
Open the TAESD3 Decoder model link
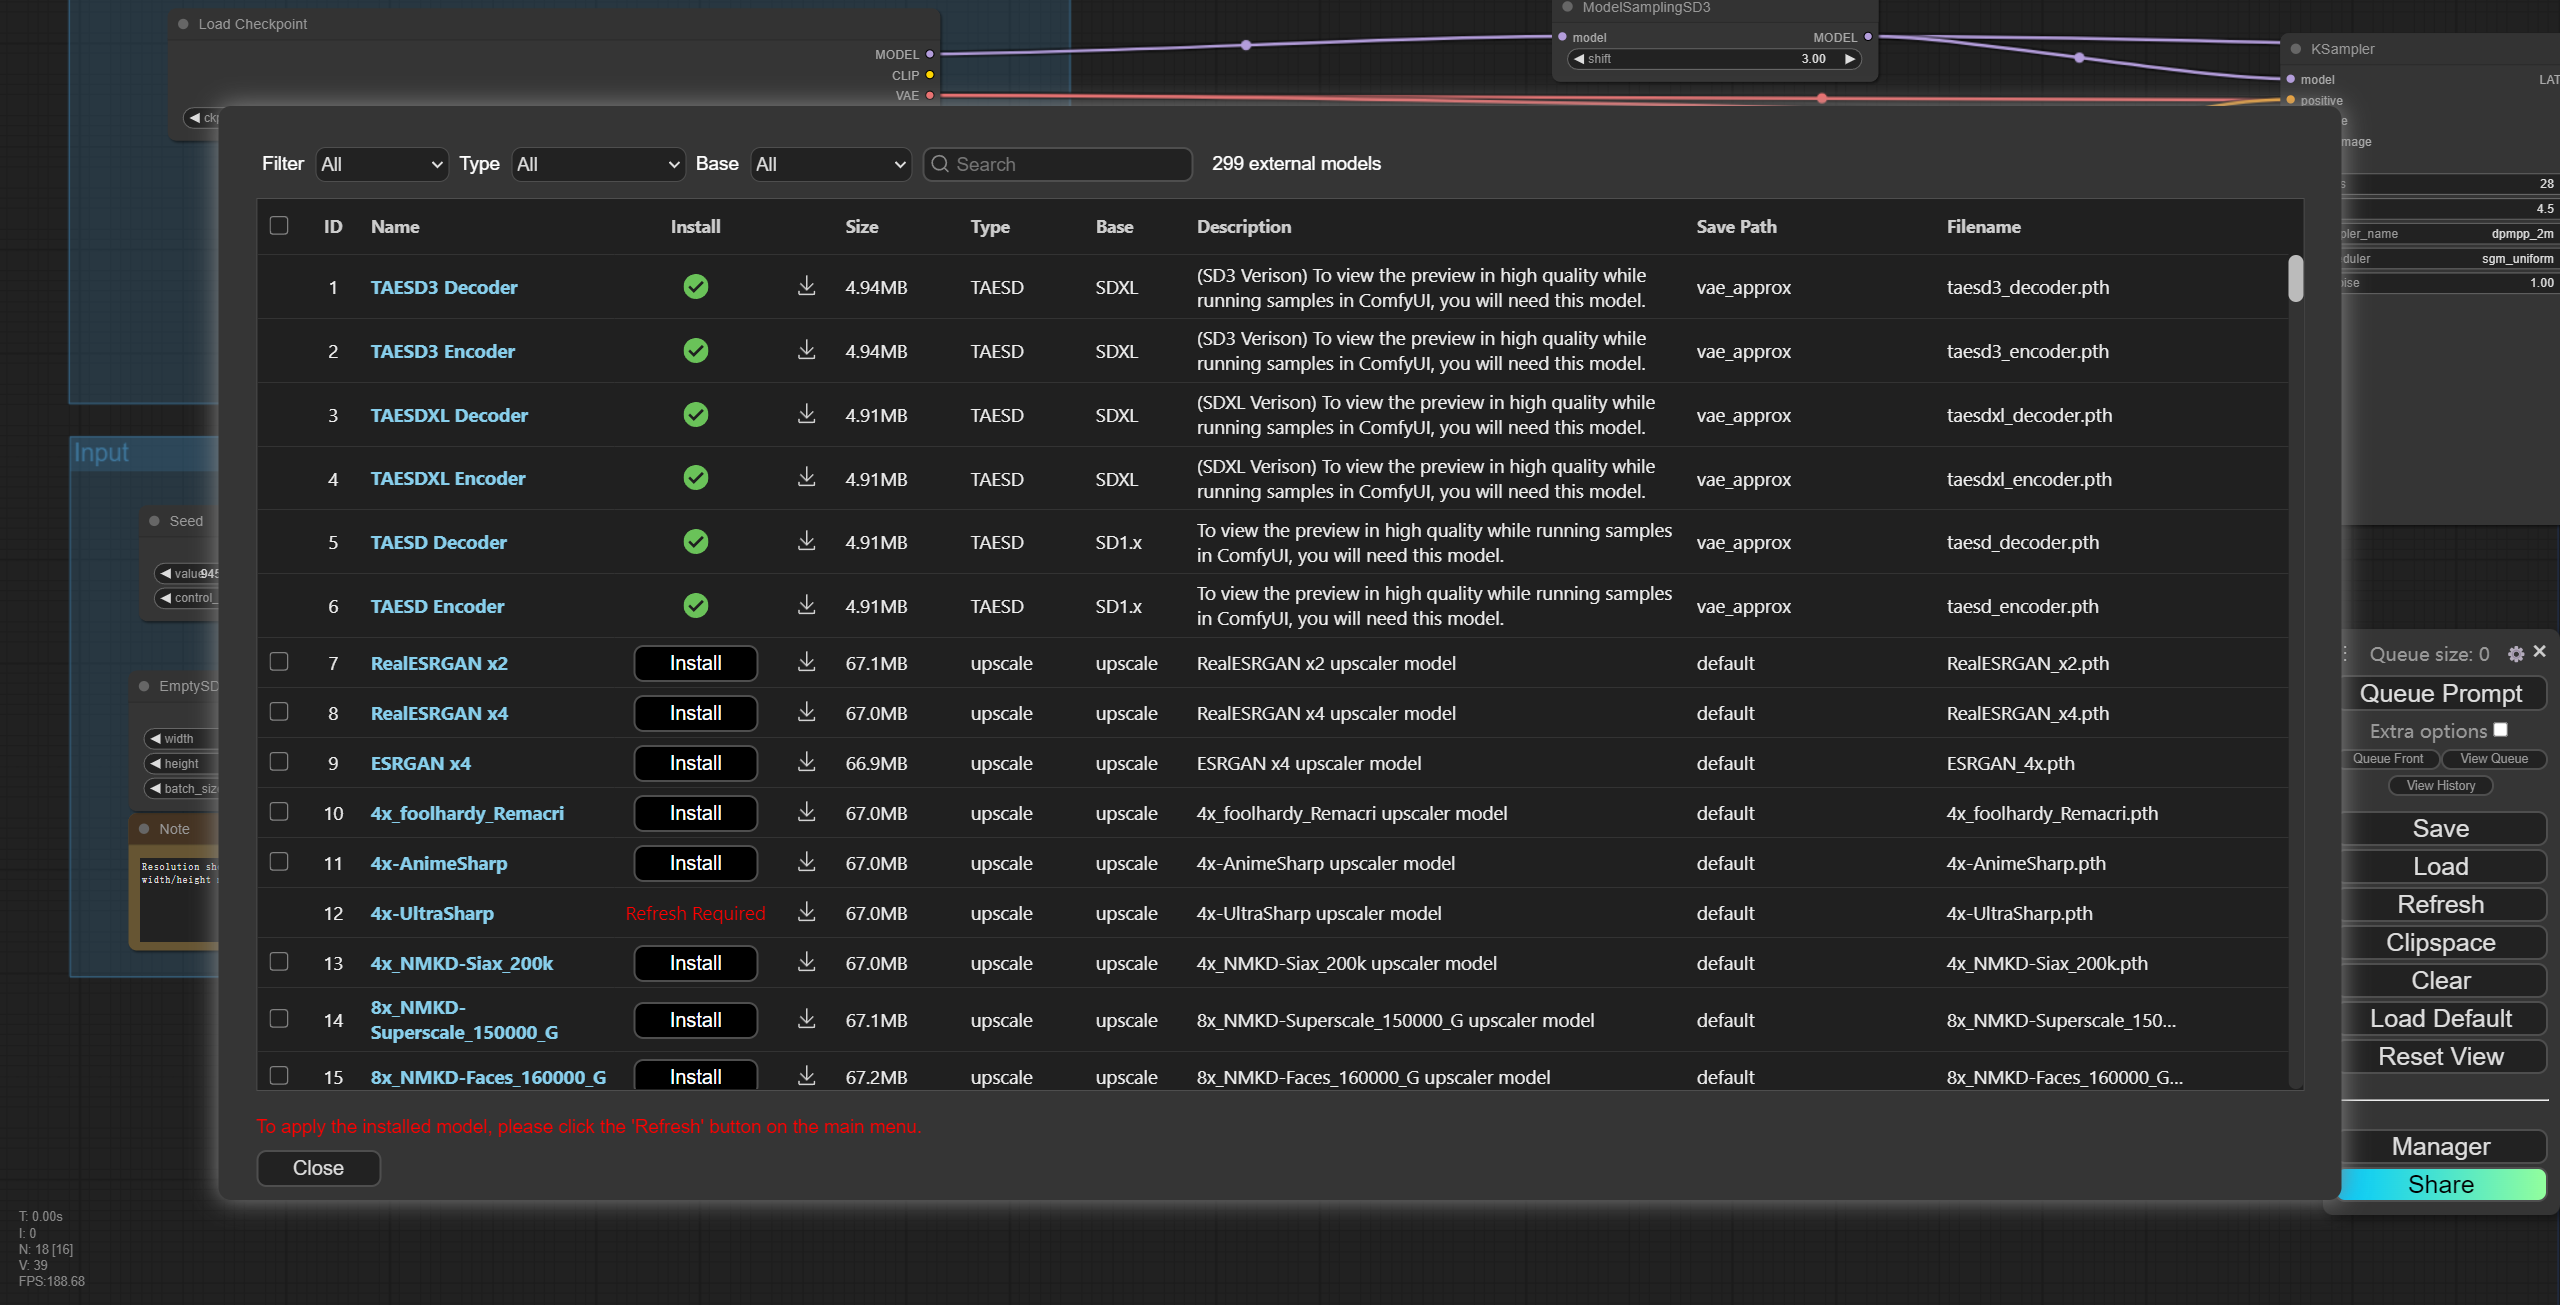click(444, 287)
